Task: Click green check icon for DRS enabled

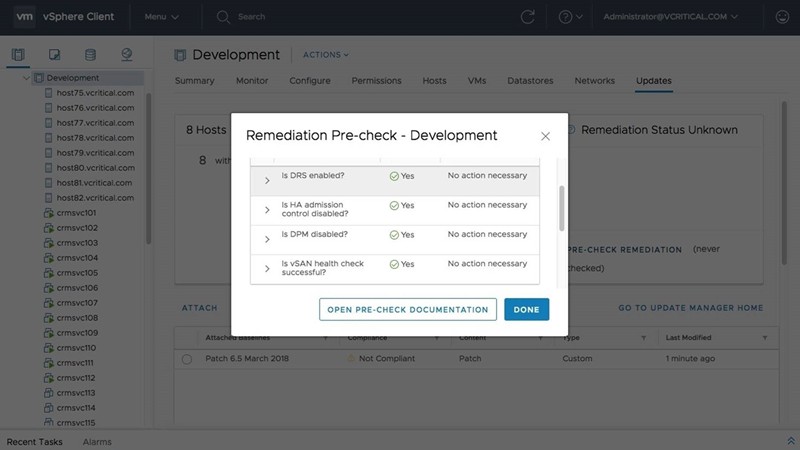Action: pos(394,176)
